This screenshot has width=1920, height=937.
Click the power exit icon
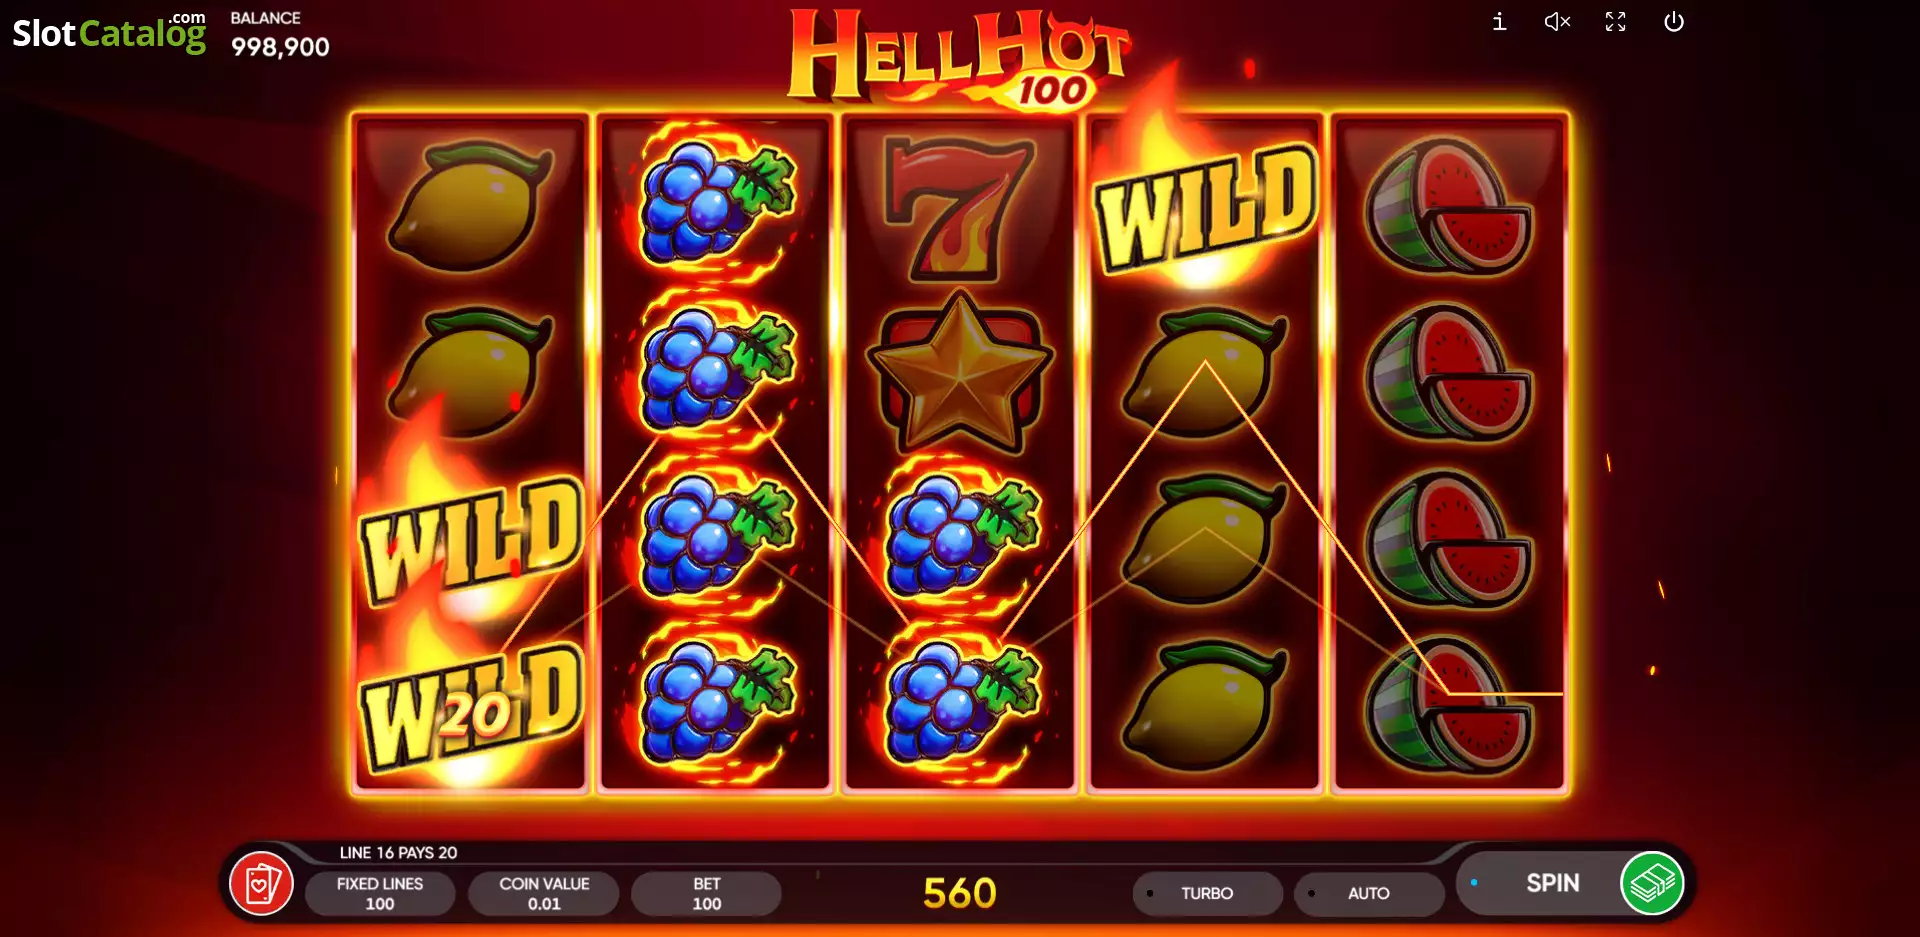pos(1674,22)
